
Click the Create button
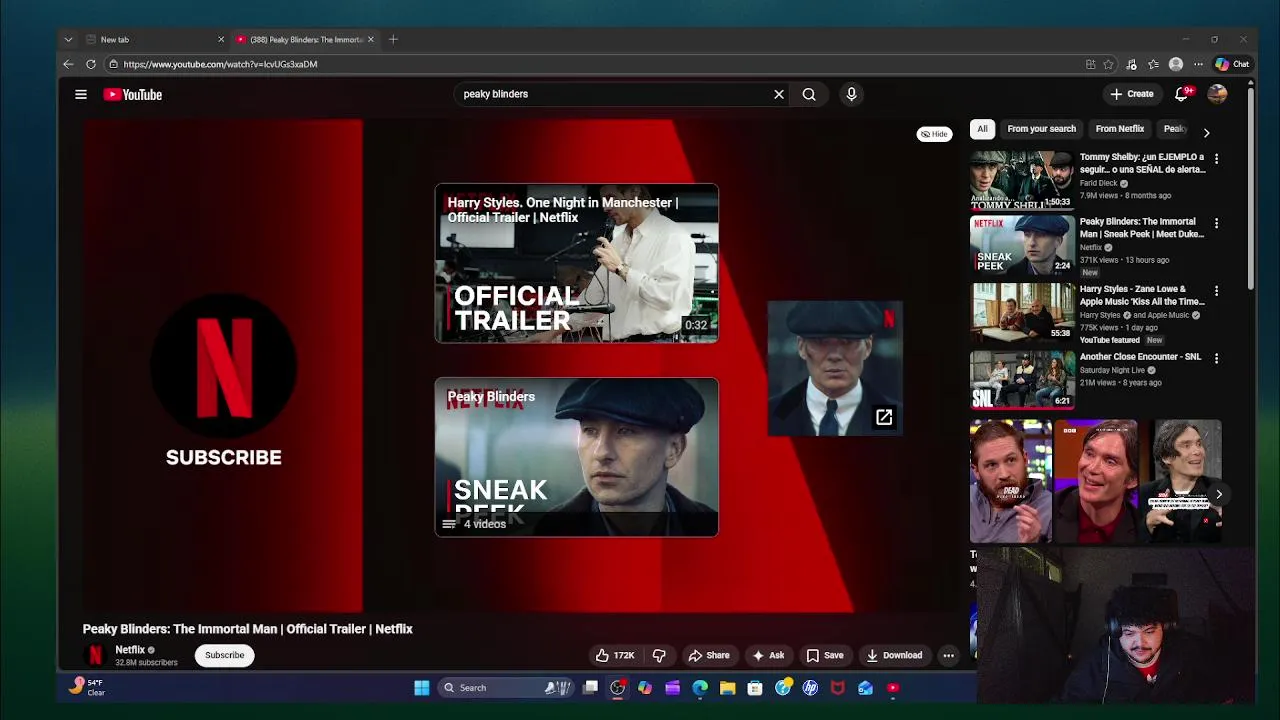click(x=1132, y=94)
